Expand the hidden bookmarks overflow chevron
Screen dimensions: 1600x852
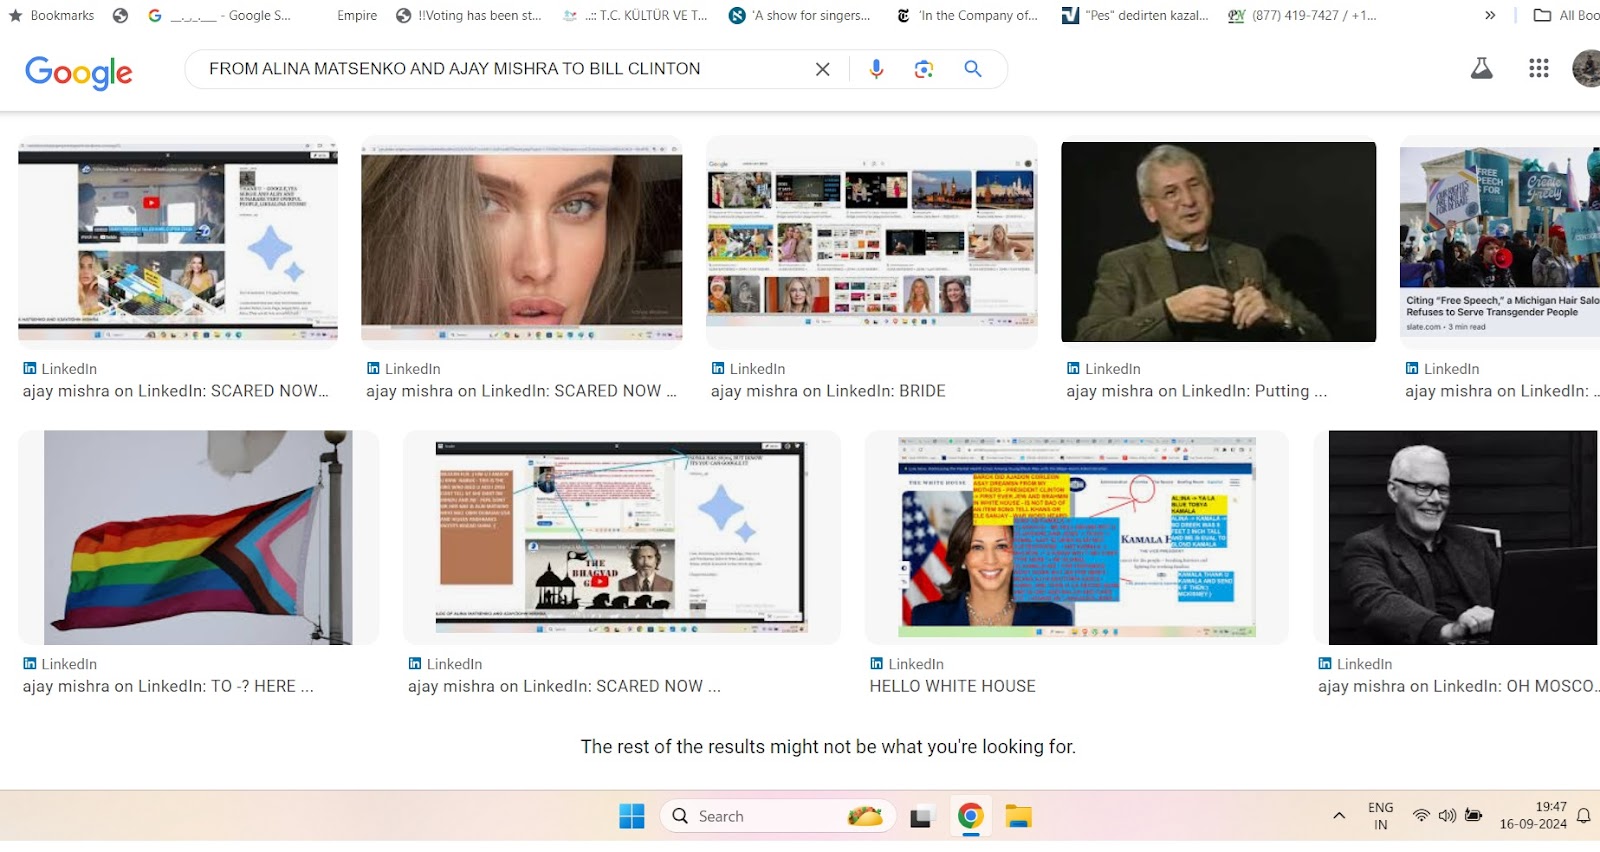pos(1490,15)
